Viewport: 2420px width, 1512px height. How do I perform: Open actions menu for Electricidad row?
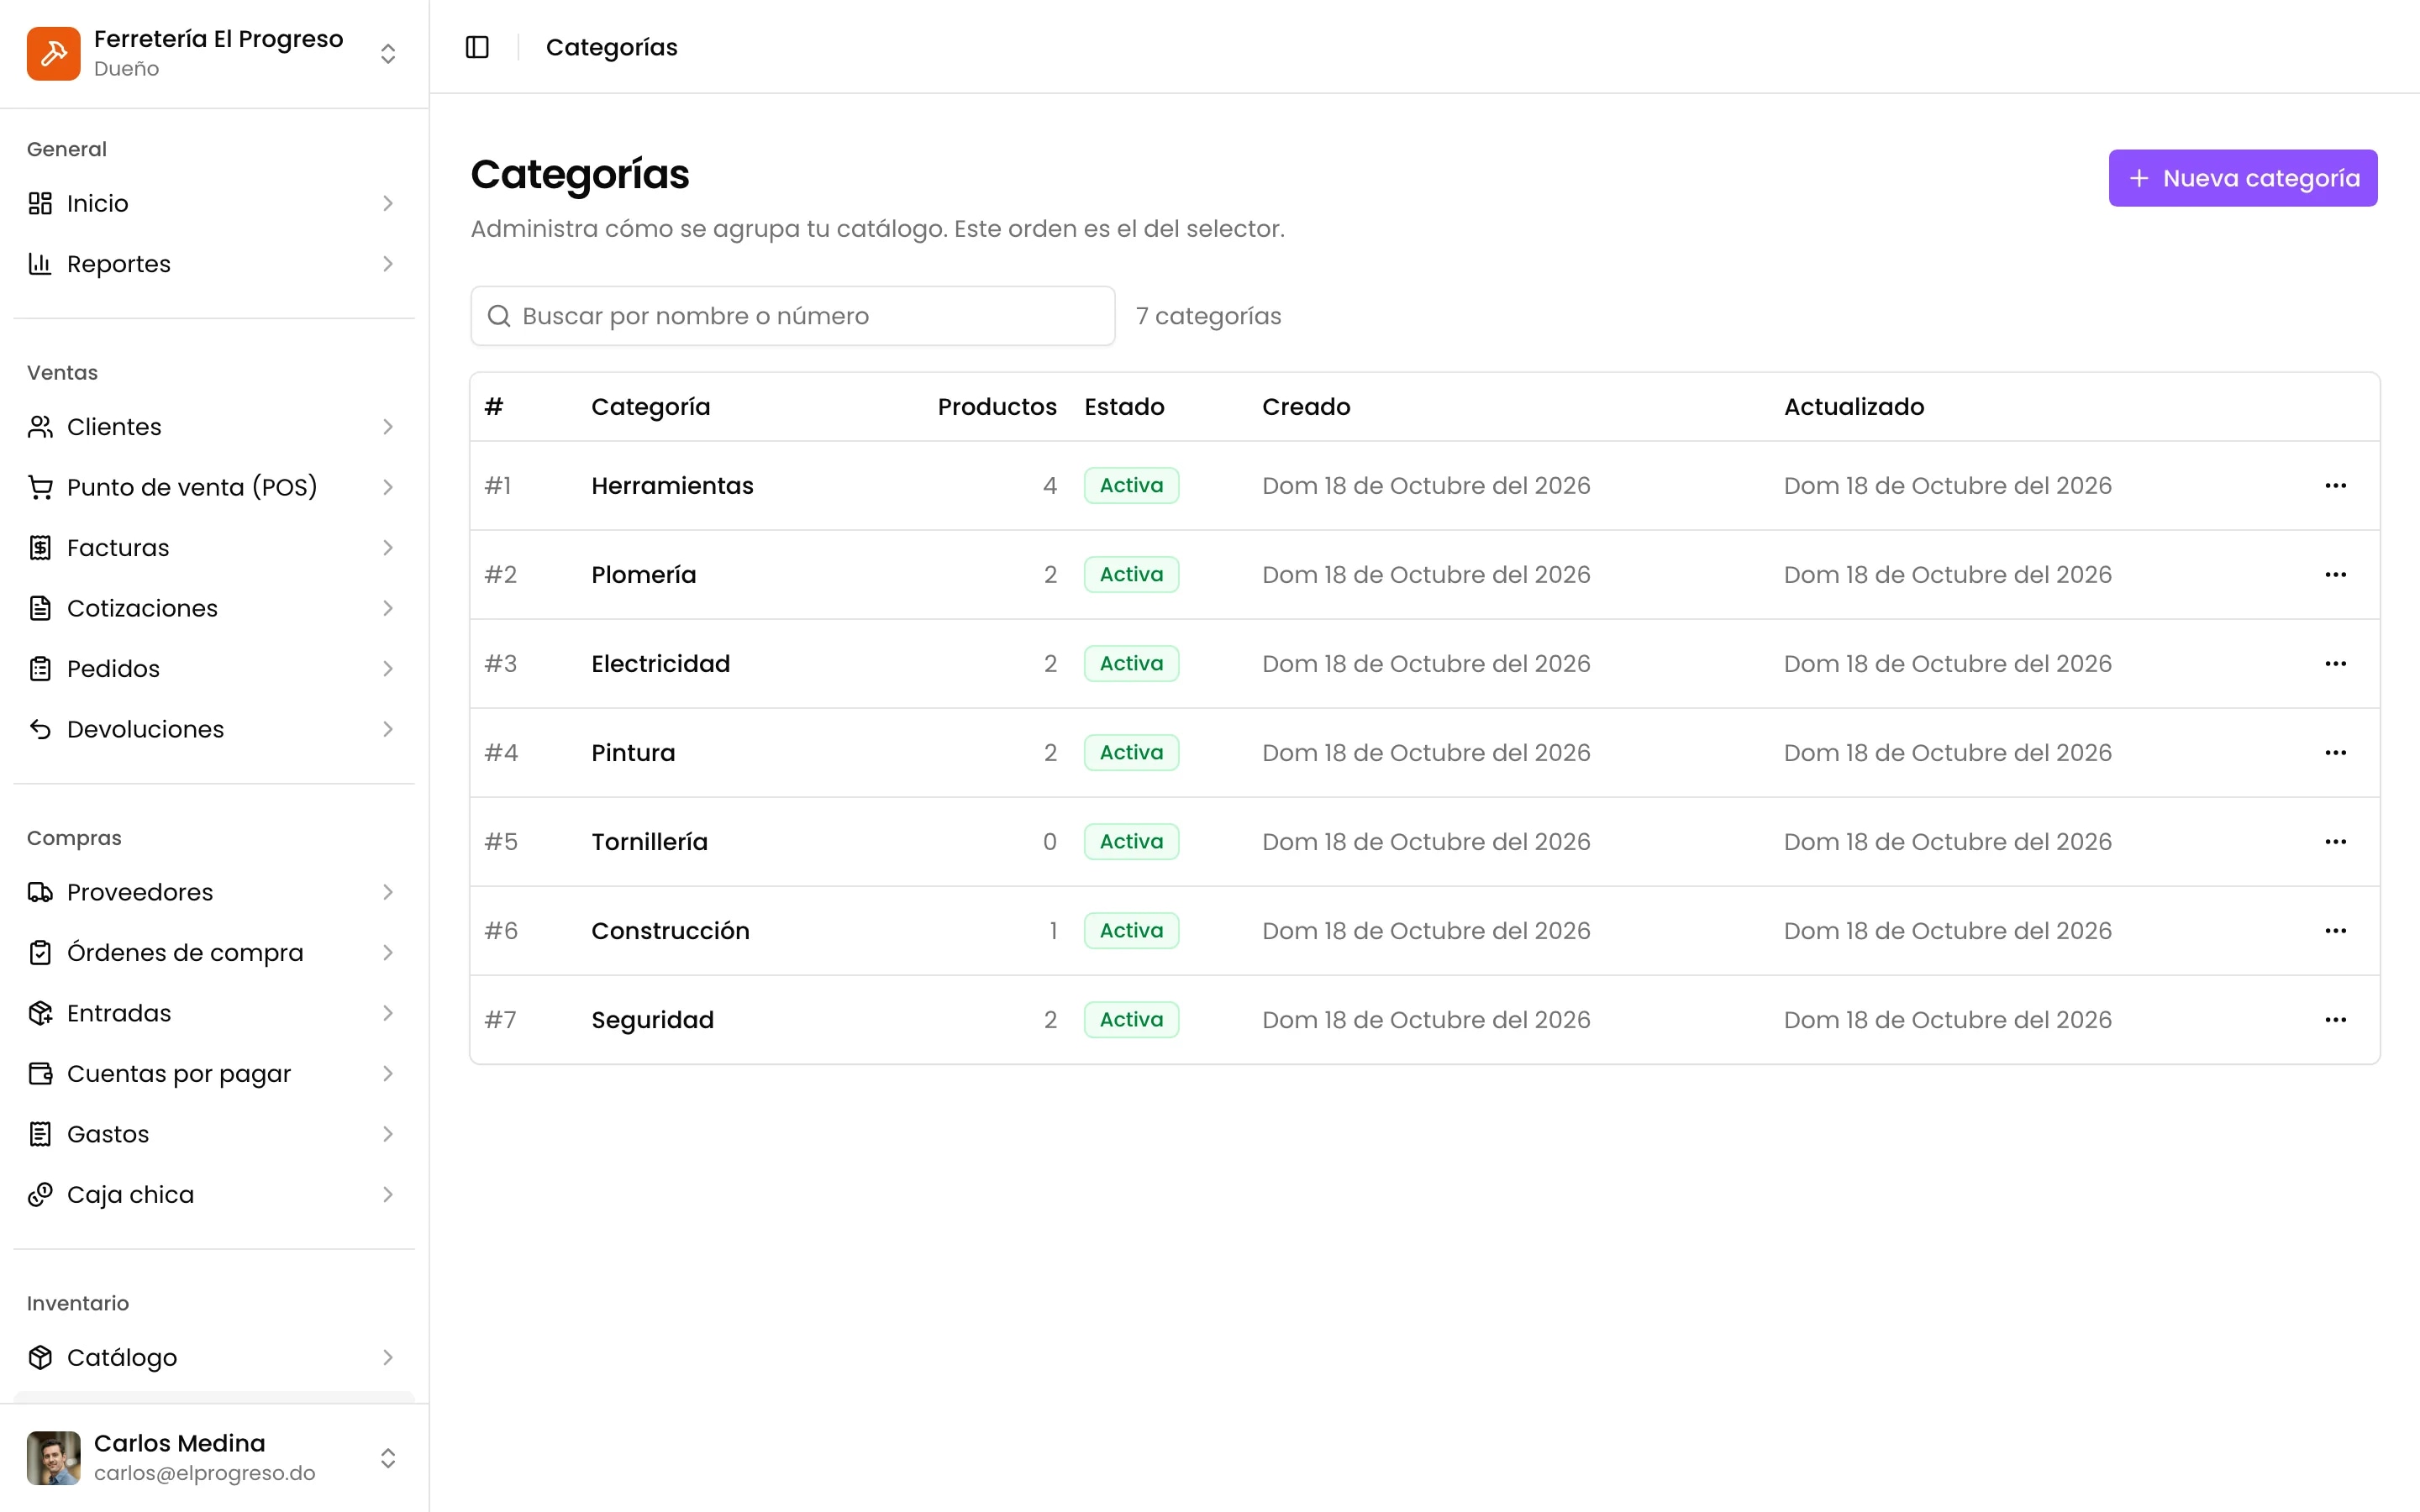[x=2335, y=664]
